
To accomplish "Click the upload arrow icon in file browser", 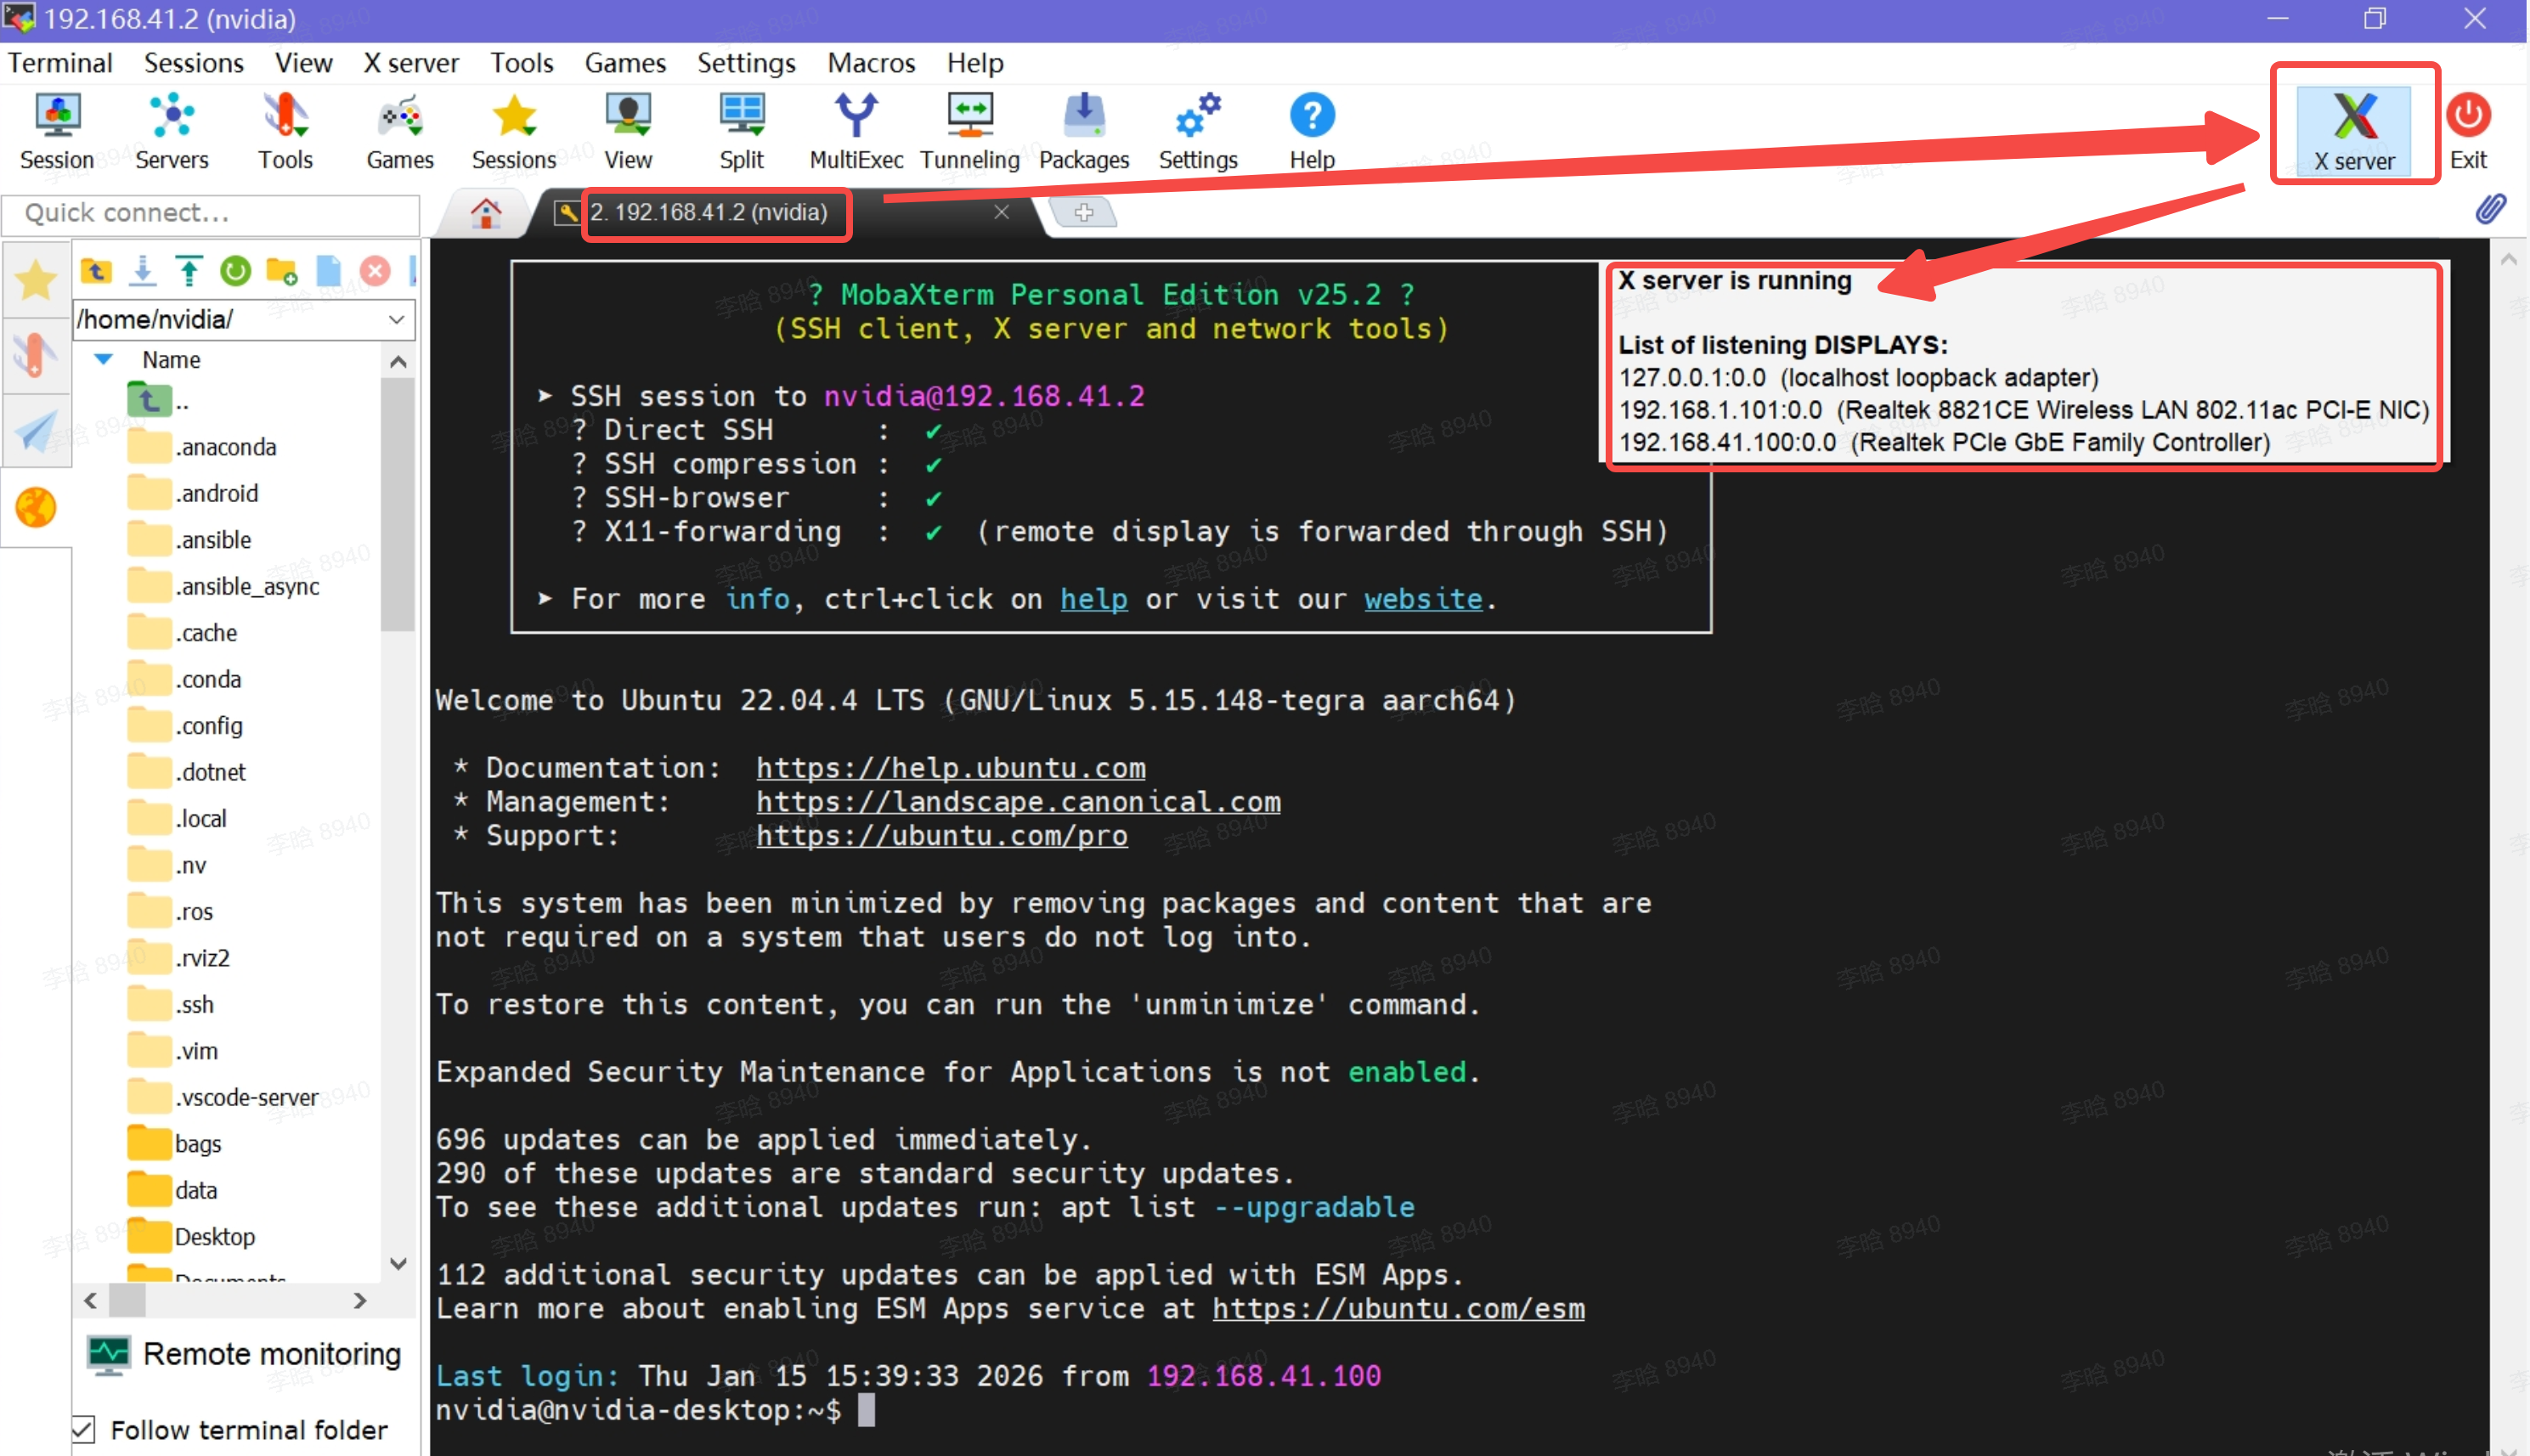I will pos(188,271).
